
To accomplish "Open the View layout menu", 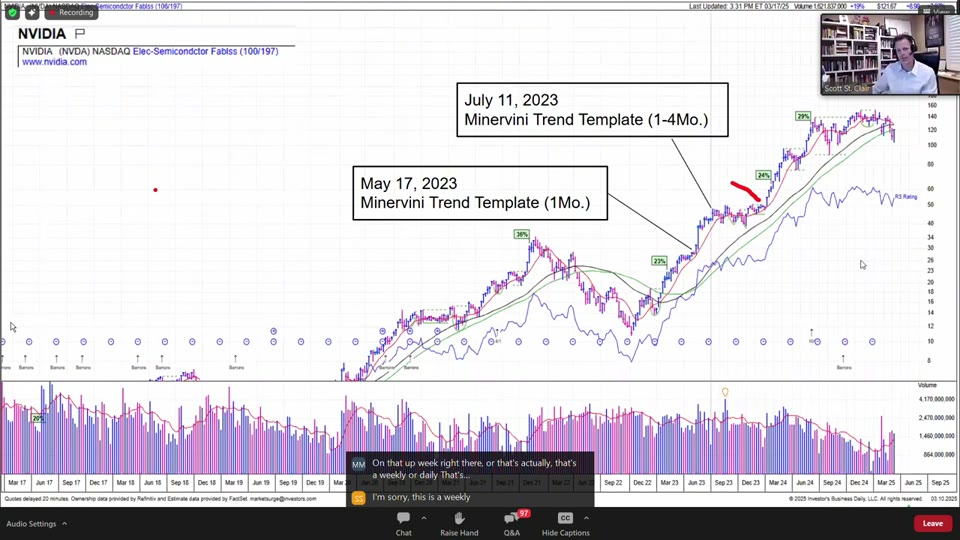I will point(938,11).
